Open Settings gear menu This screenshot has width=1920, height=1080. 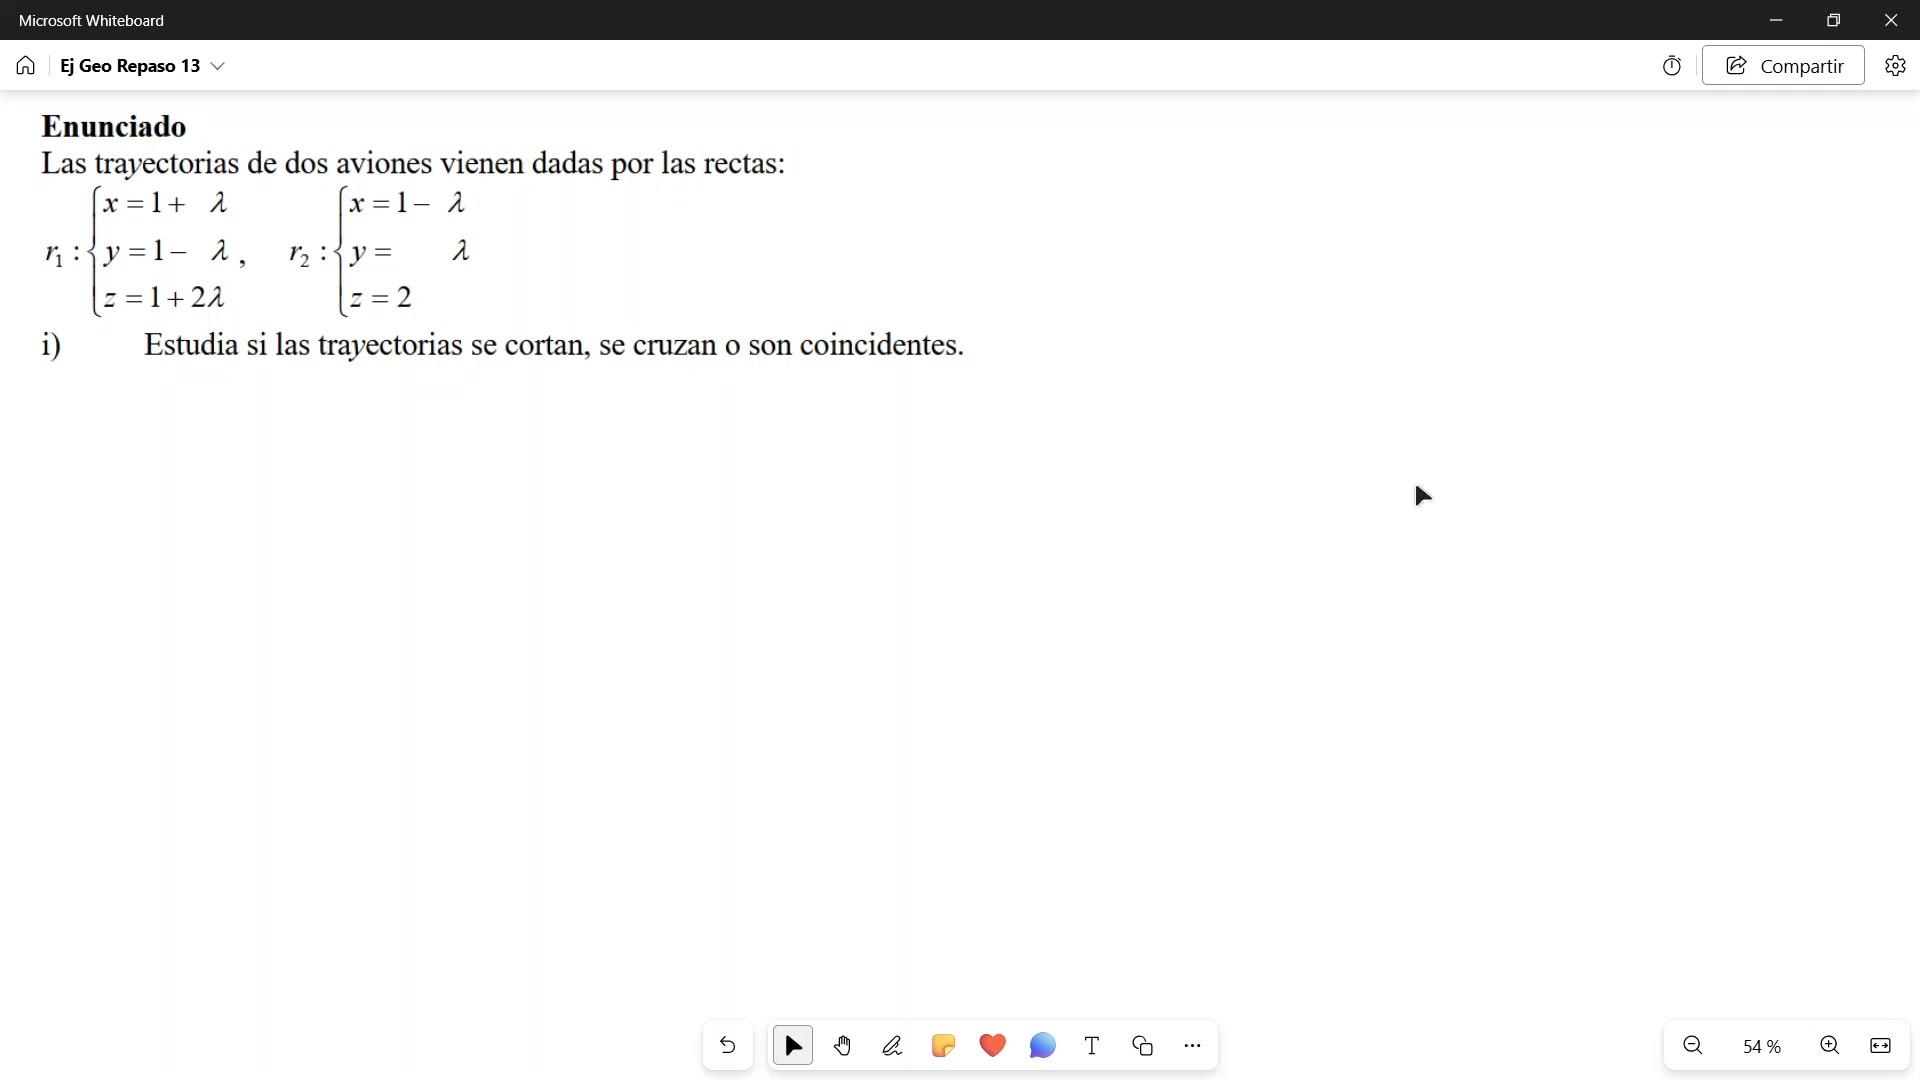(1895, 66)
